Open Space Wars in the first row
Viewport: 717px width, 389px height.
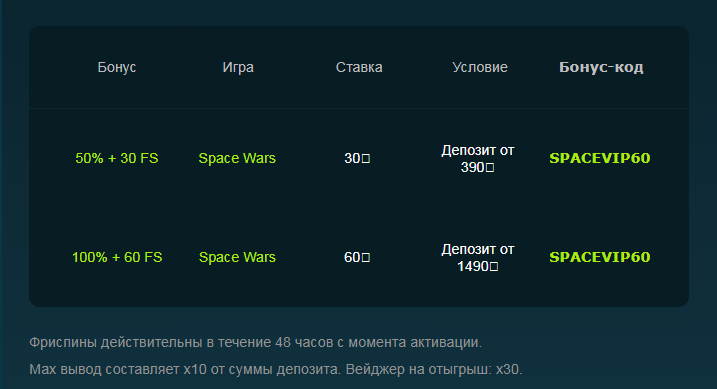pos(237,158)
